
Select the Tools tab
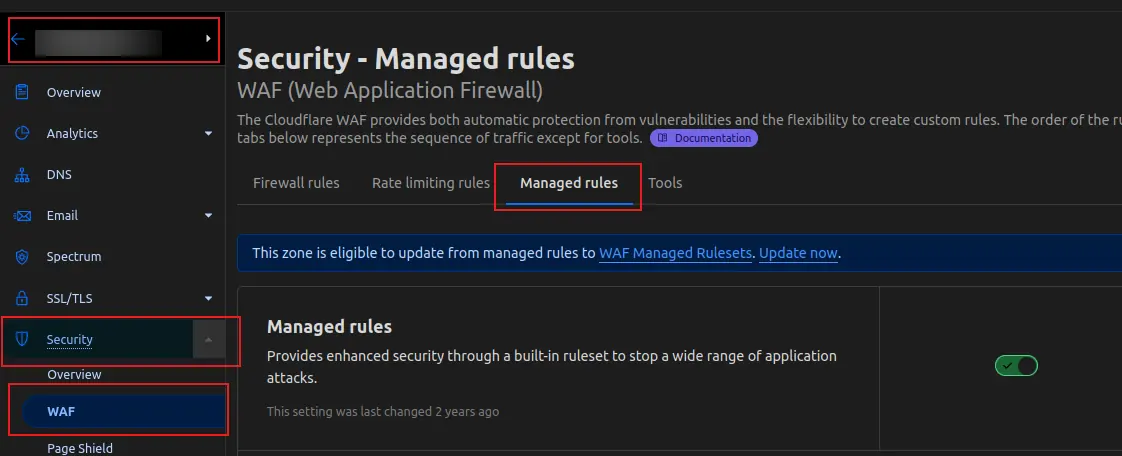[665, 183]
